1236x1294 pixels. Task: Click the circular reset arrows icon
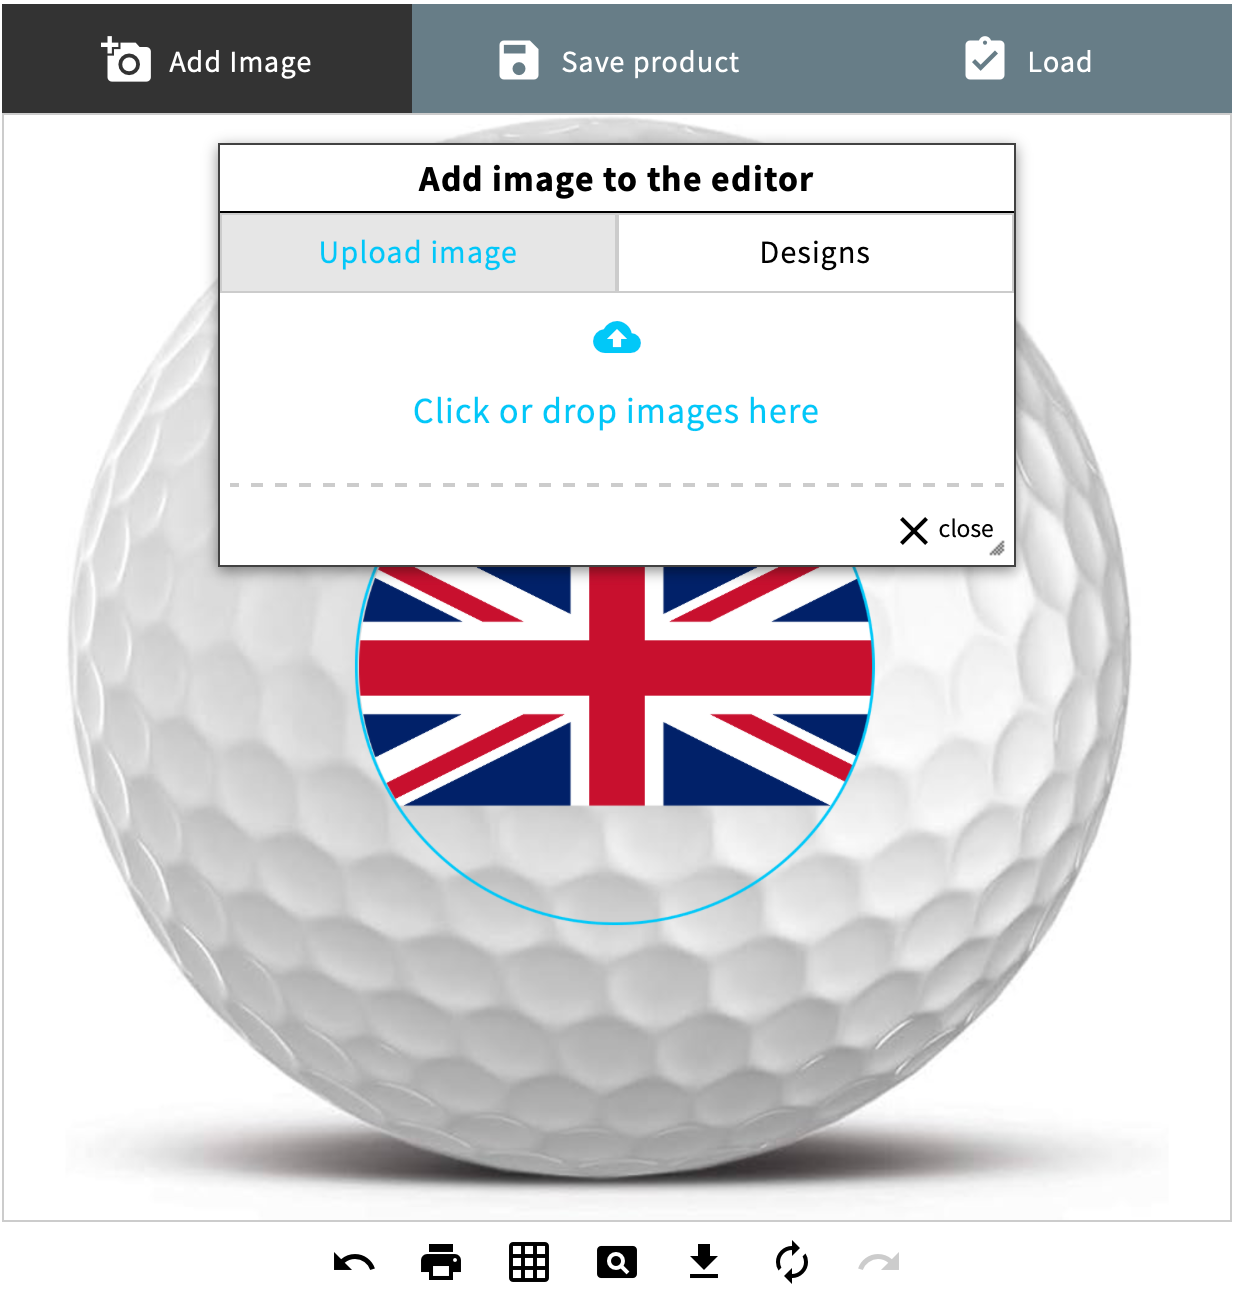point(792,1262)
